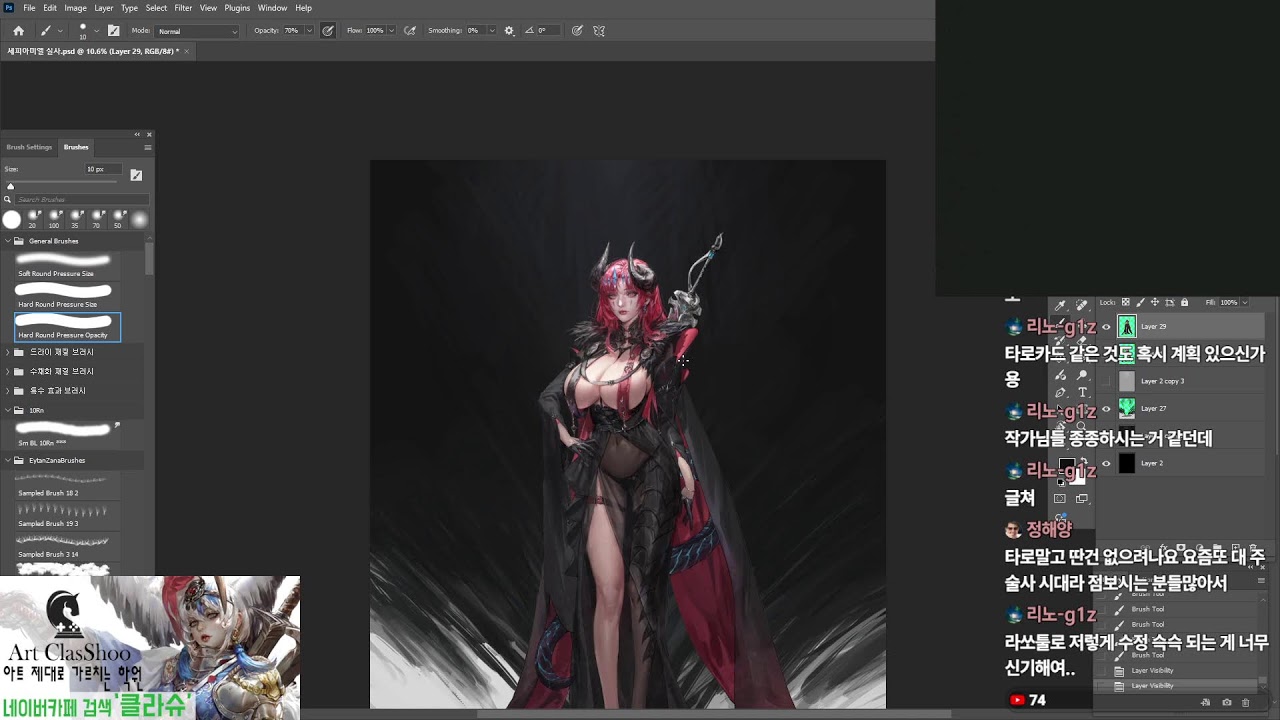This screenshot has width=1280, height=720.
Task: Select the recent brush preset labeled 70
Action: tap(97, 219)
